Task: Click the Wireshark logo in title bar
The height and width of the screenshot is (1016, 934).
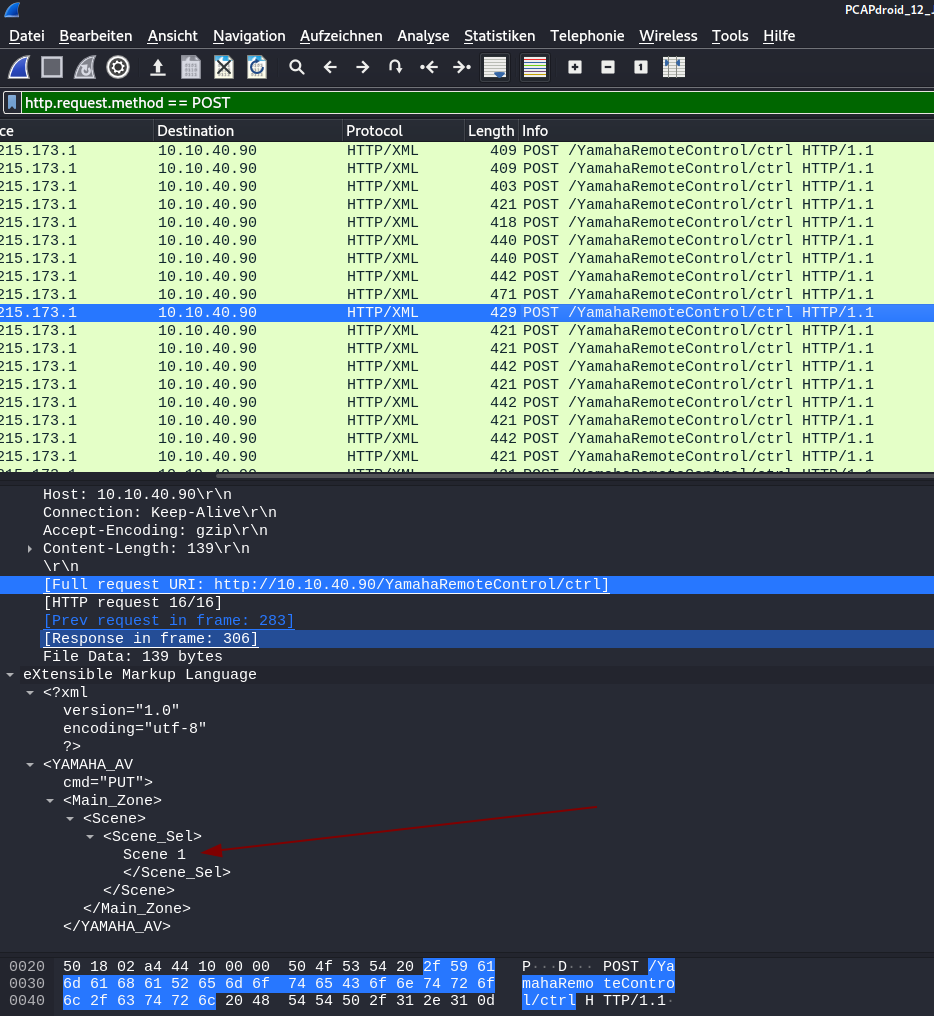Action: point(12,9)
